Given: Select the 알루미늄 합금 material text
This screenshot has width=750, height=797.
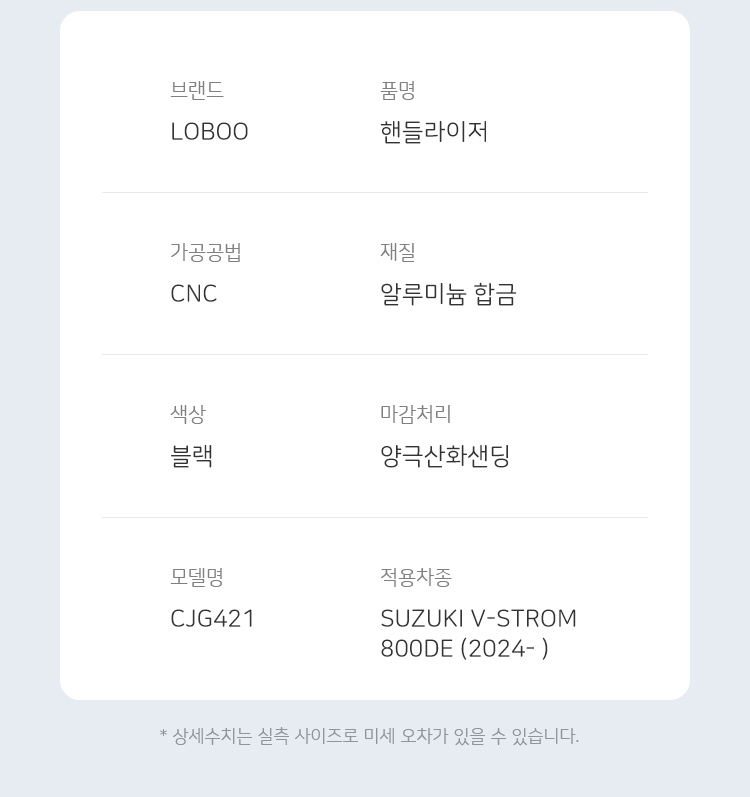Looking at the screenshot, I should (448, 294).
